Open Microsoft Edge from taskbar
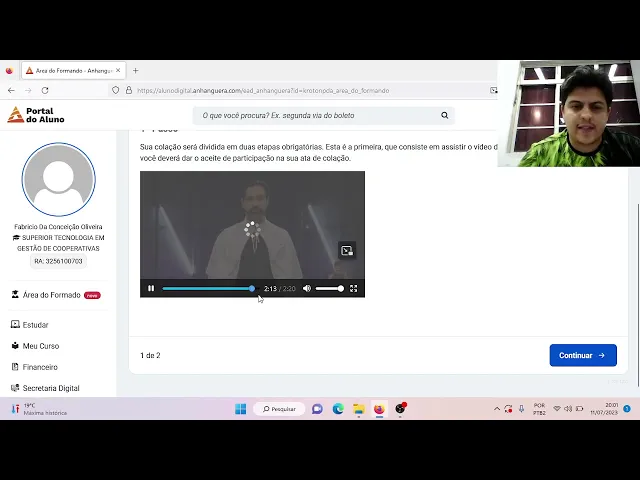The width and height of the screenshot is (640, 480). tap(338, 409)
